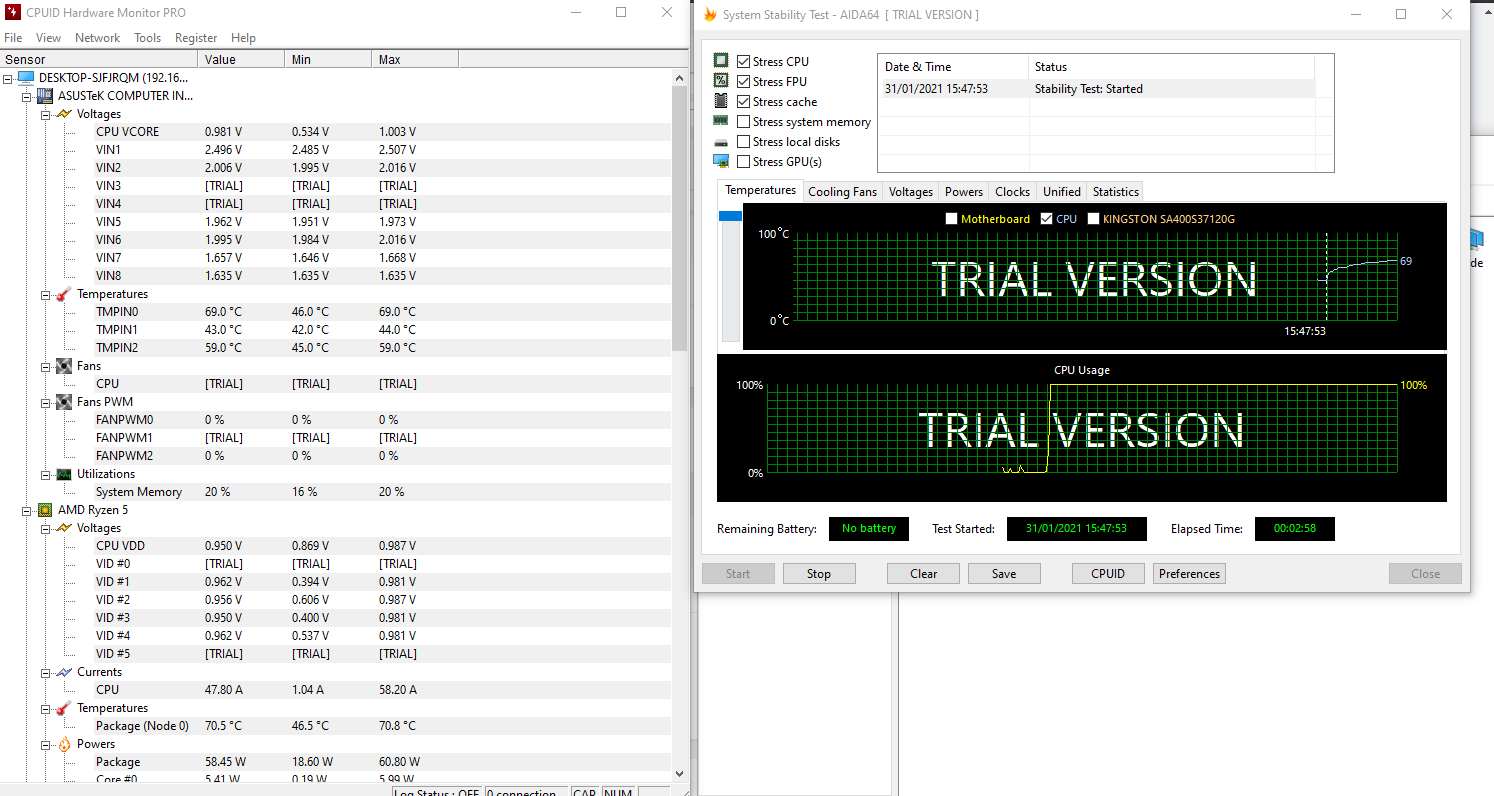Click the cache chip icon beside Stress cache
This screenshot has height=796, width=1494.
(x=721, y=101)
